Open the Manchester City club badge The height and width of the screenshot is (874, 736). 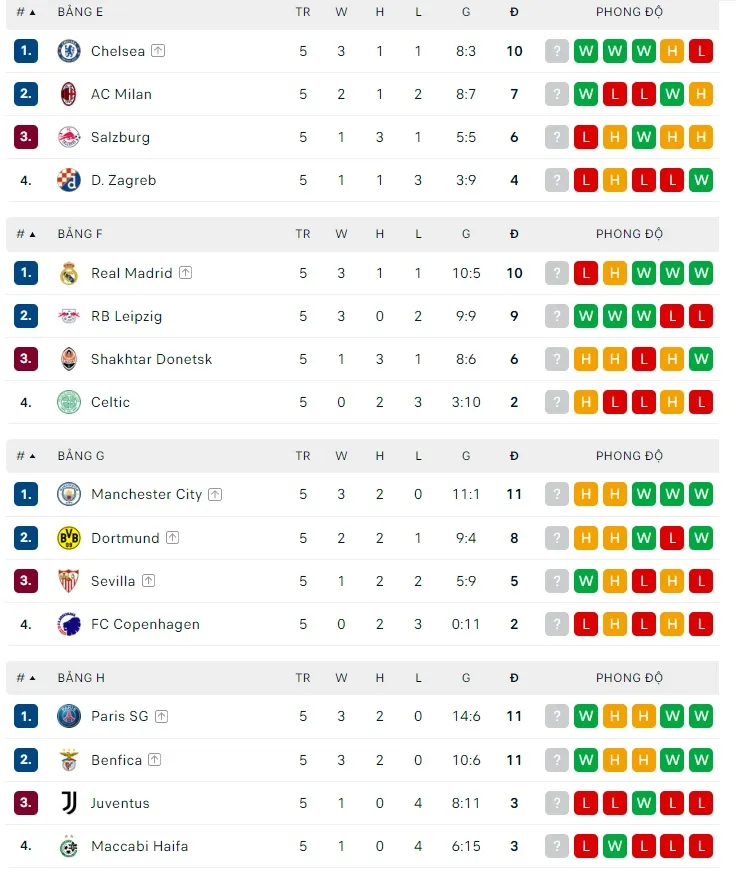[68, 494]
